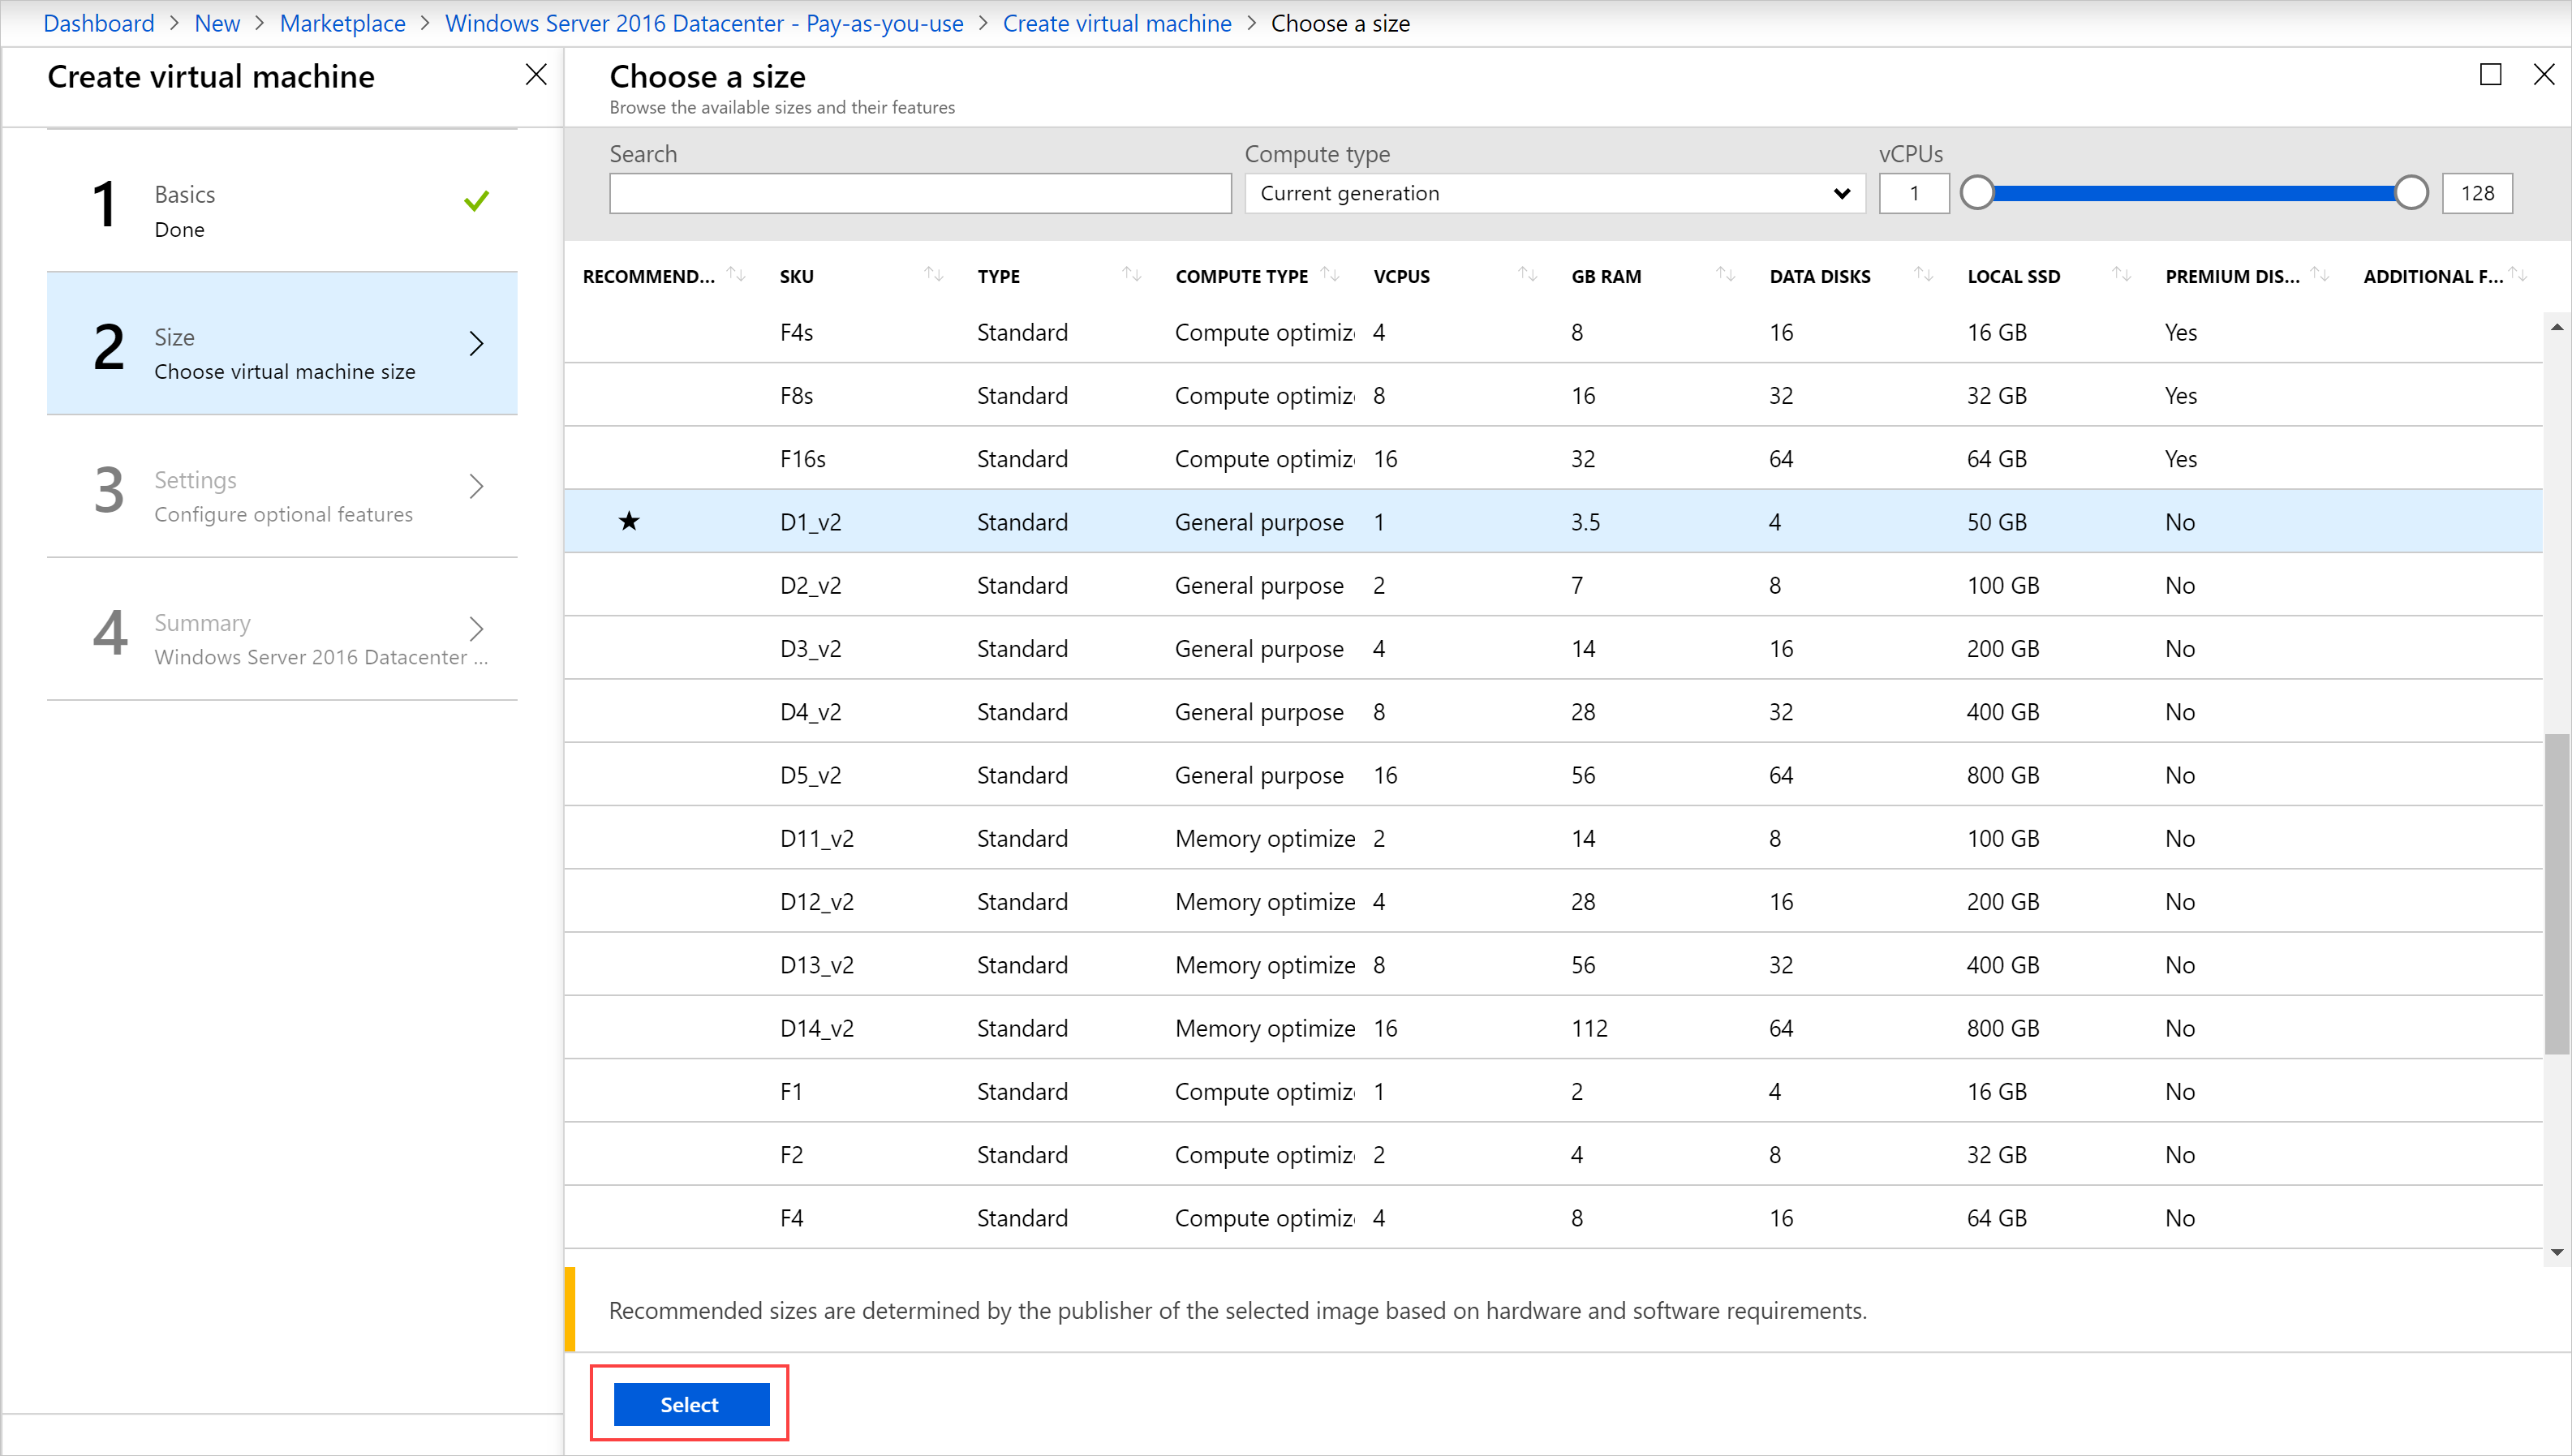This screenshot has height=1456, width=2572.
Task: Click the Select button to confirm size
Action: [689, 1405]
